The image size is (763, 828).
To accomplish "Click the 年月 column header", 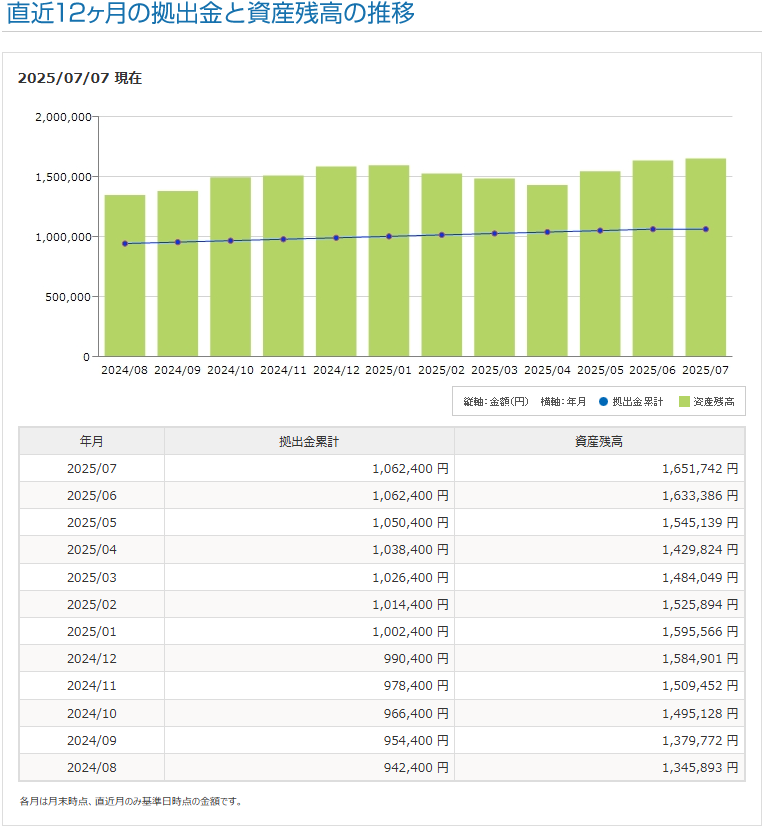I will [91, 441].
